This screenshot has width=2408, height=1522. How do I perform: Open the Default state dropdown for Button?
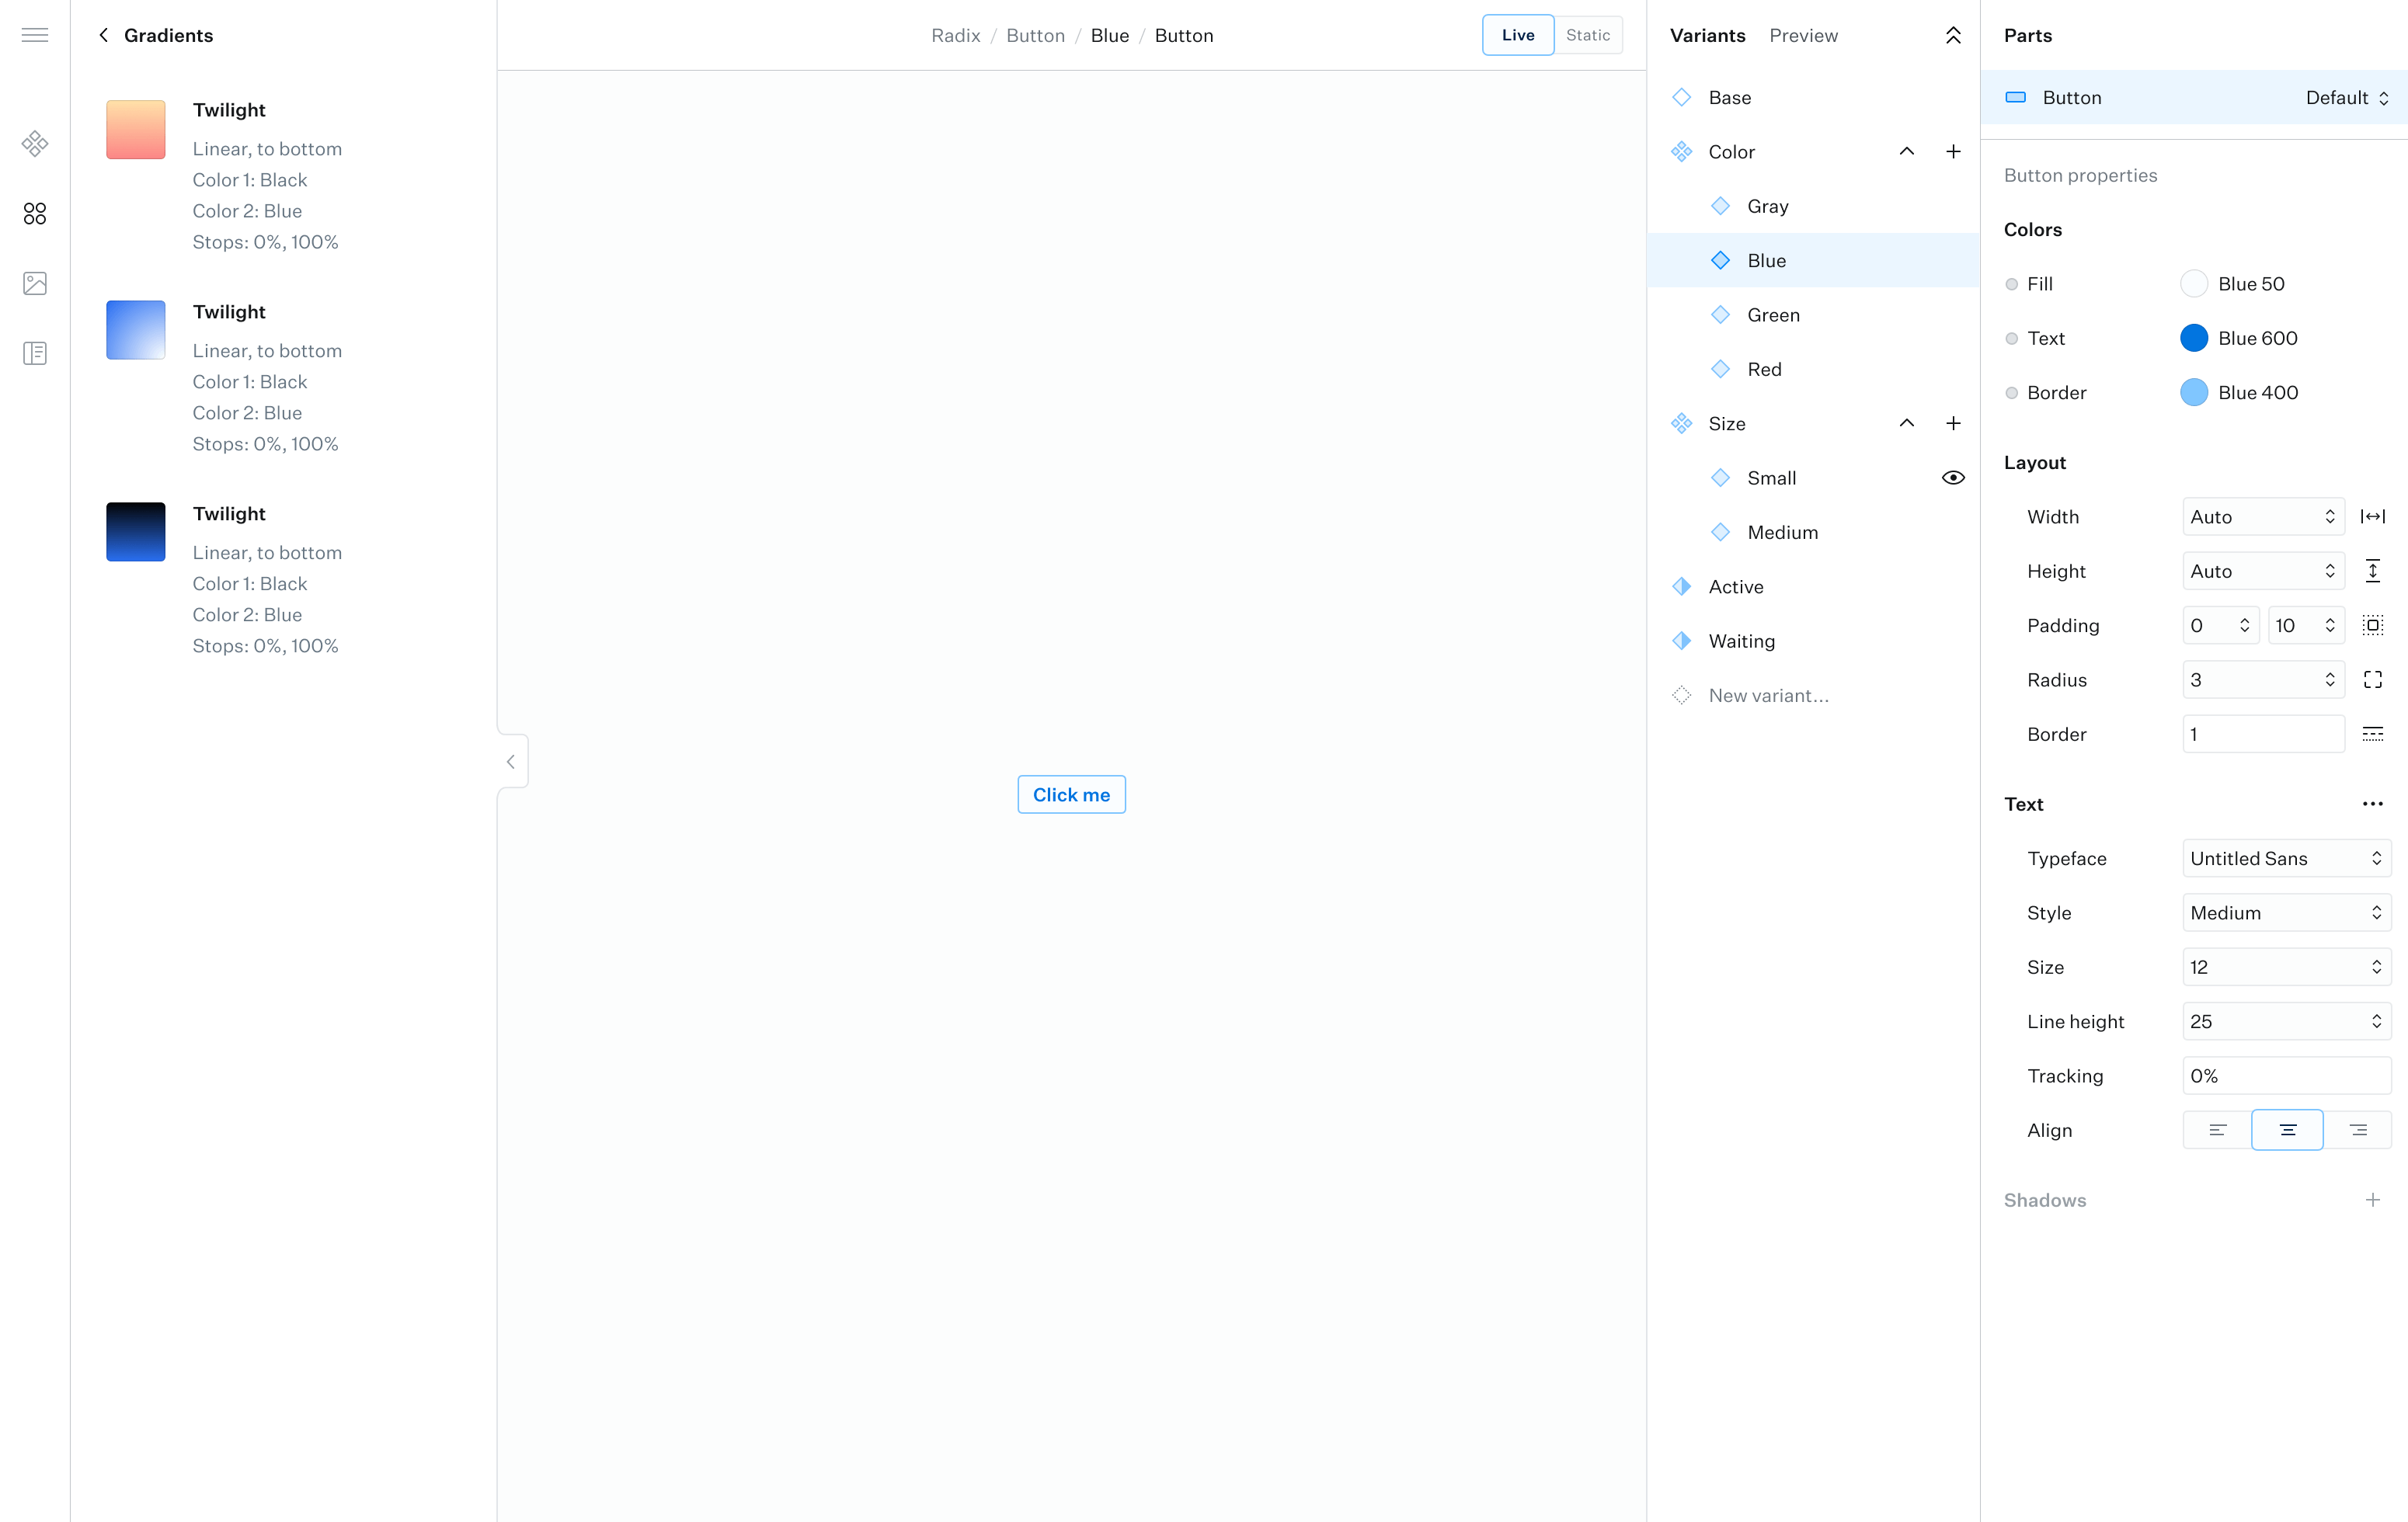click(x=2346, y=98)
